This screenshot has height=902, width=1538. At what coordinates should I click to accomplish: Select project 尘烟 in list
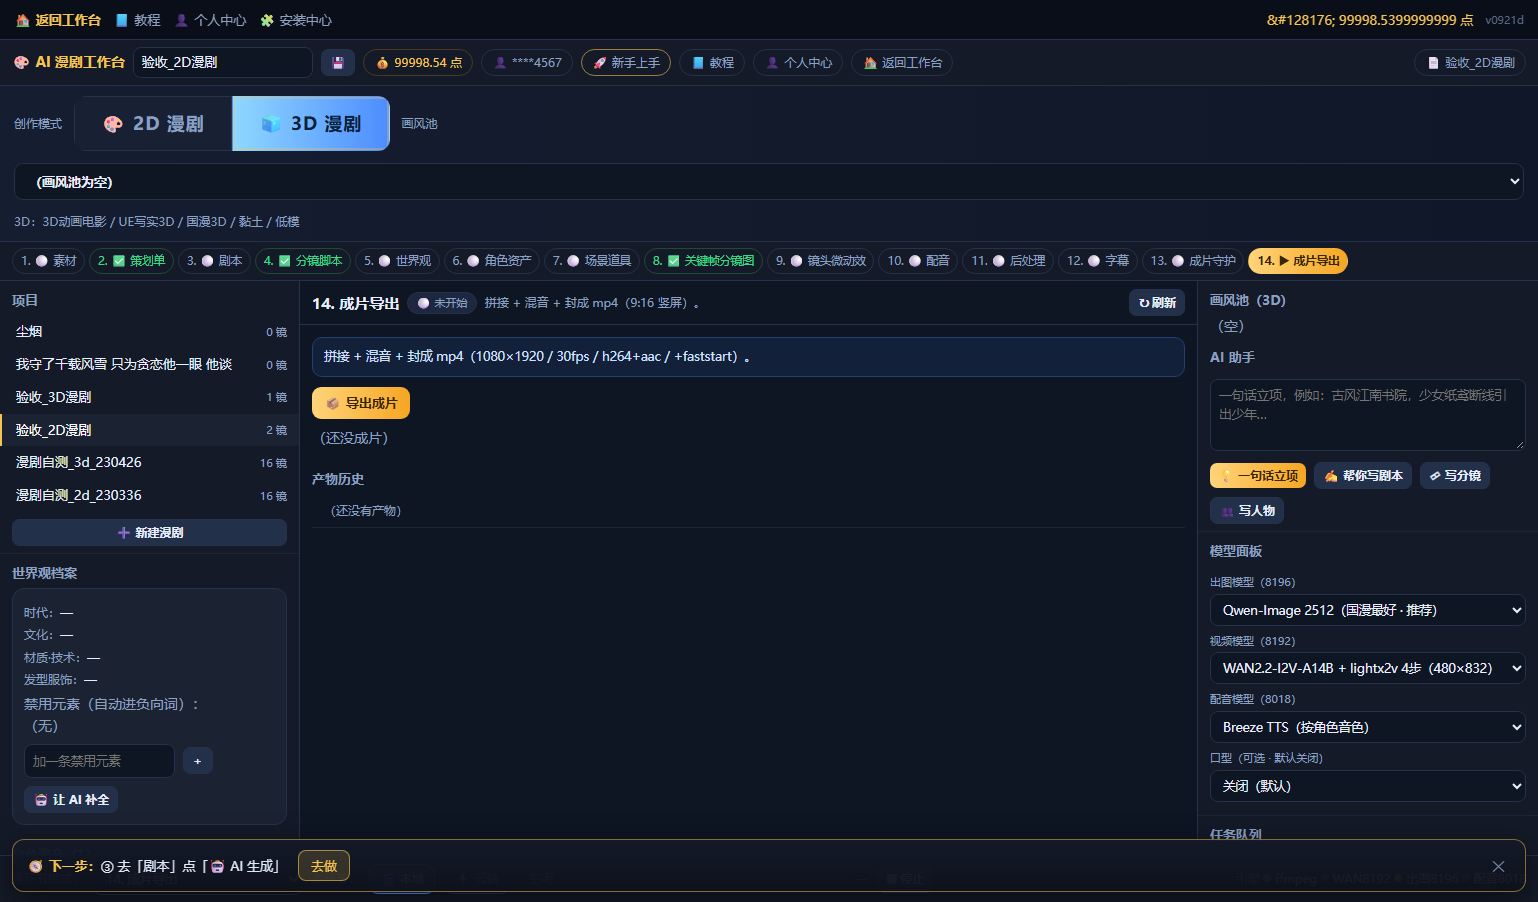click(150, 332)
